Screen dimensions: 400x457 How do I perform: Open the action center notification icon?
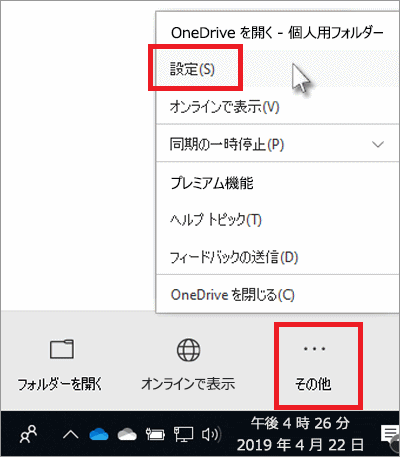coord(389,435)
